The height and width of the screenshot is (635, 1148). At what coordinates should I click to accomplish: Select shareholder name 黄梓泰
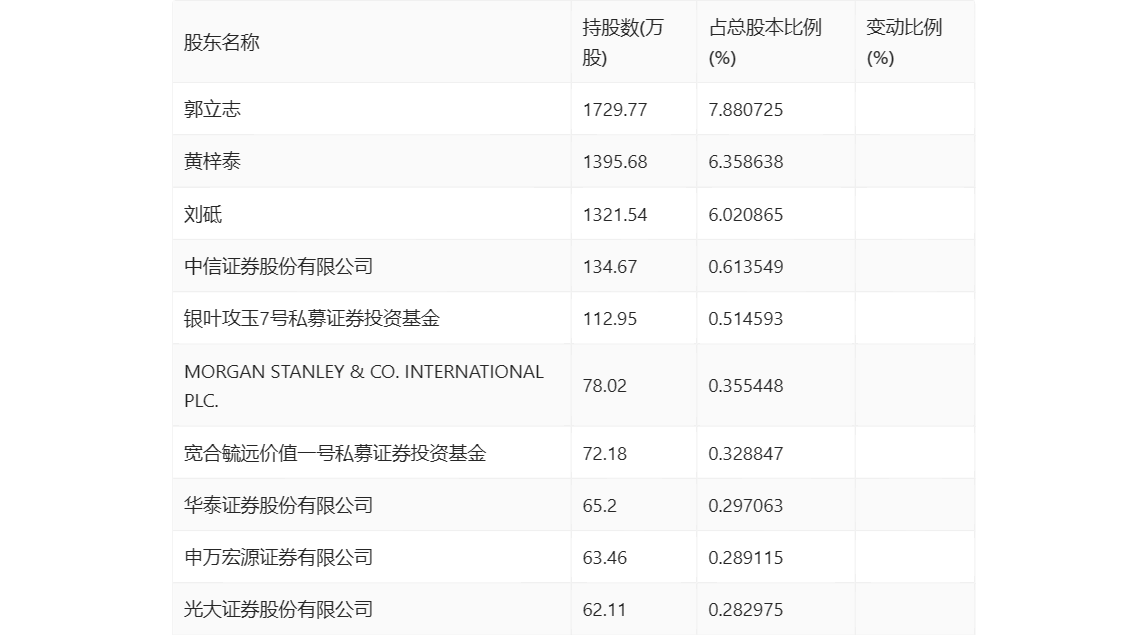tap(212, 161)
